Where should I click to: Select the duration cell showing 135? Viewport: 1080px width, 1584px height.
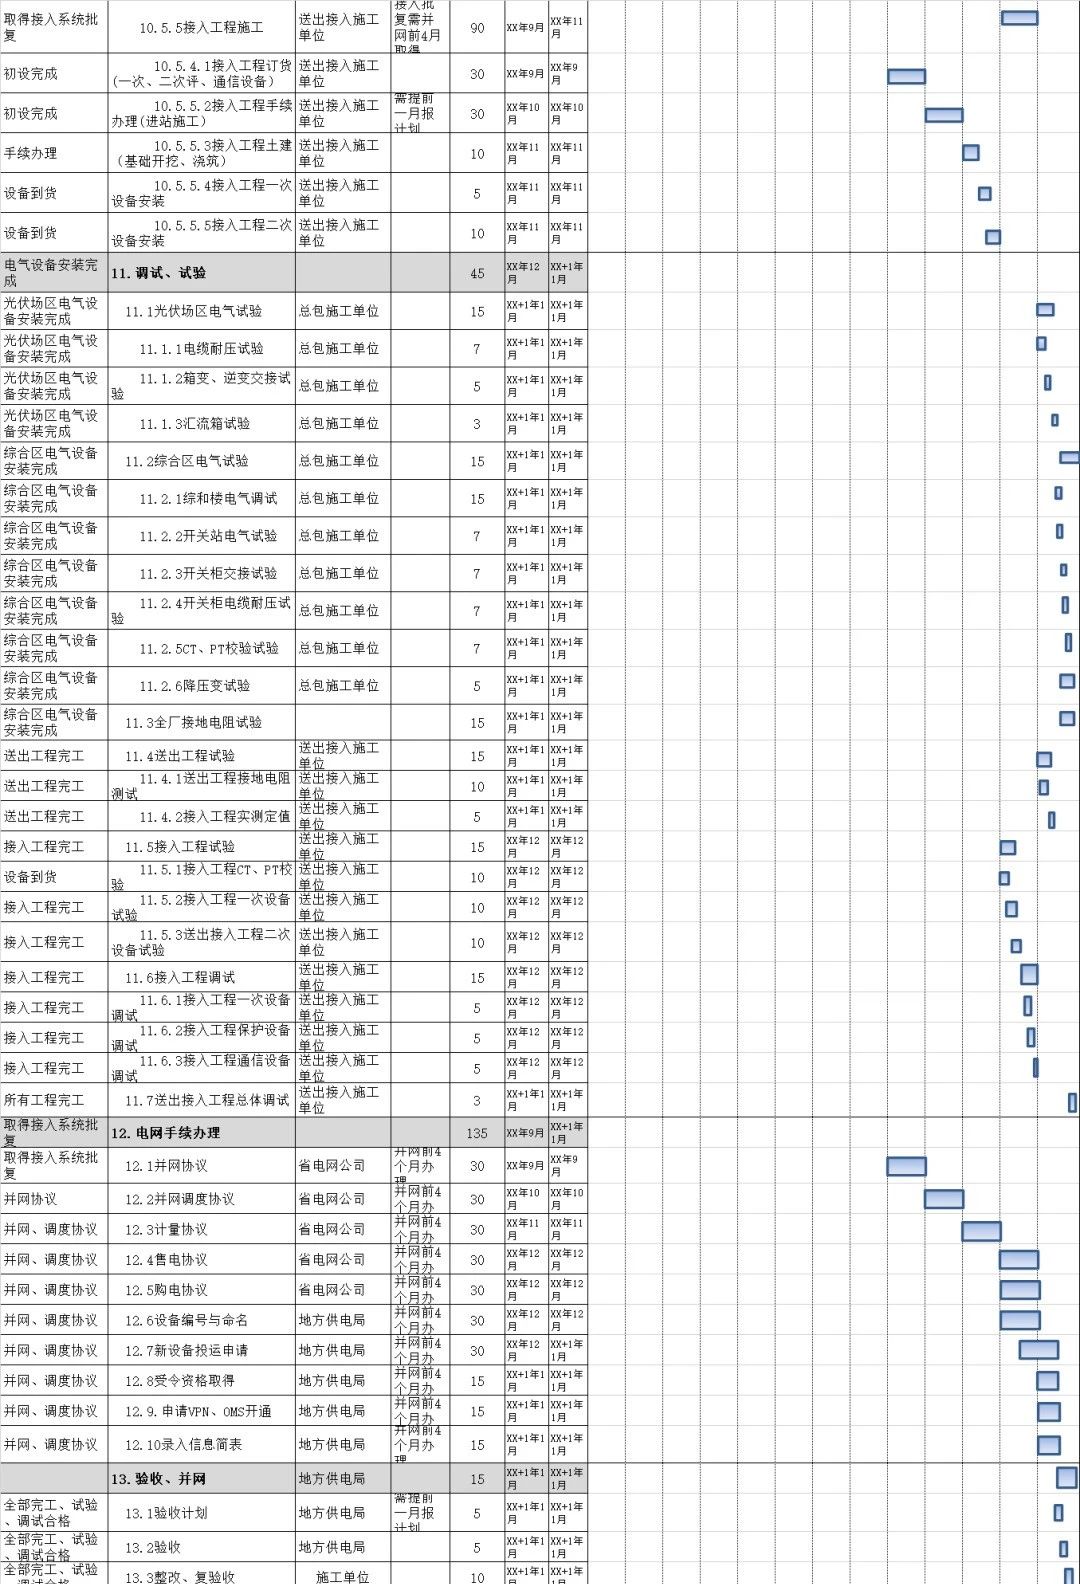pyautogui.click(x=477, y=1133)
